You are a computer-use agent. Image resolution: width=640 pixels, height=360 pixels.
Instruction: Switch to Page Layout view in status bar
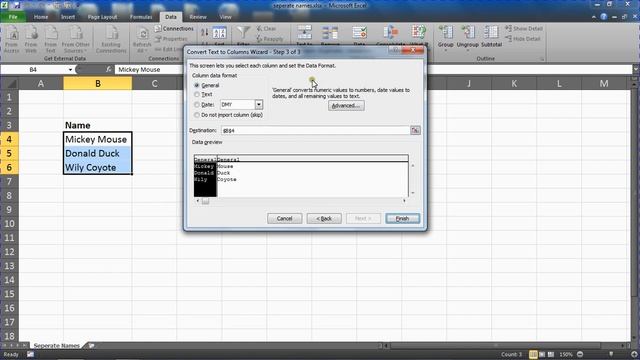[542, 354]
